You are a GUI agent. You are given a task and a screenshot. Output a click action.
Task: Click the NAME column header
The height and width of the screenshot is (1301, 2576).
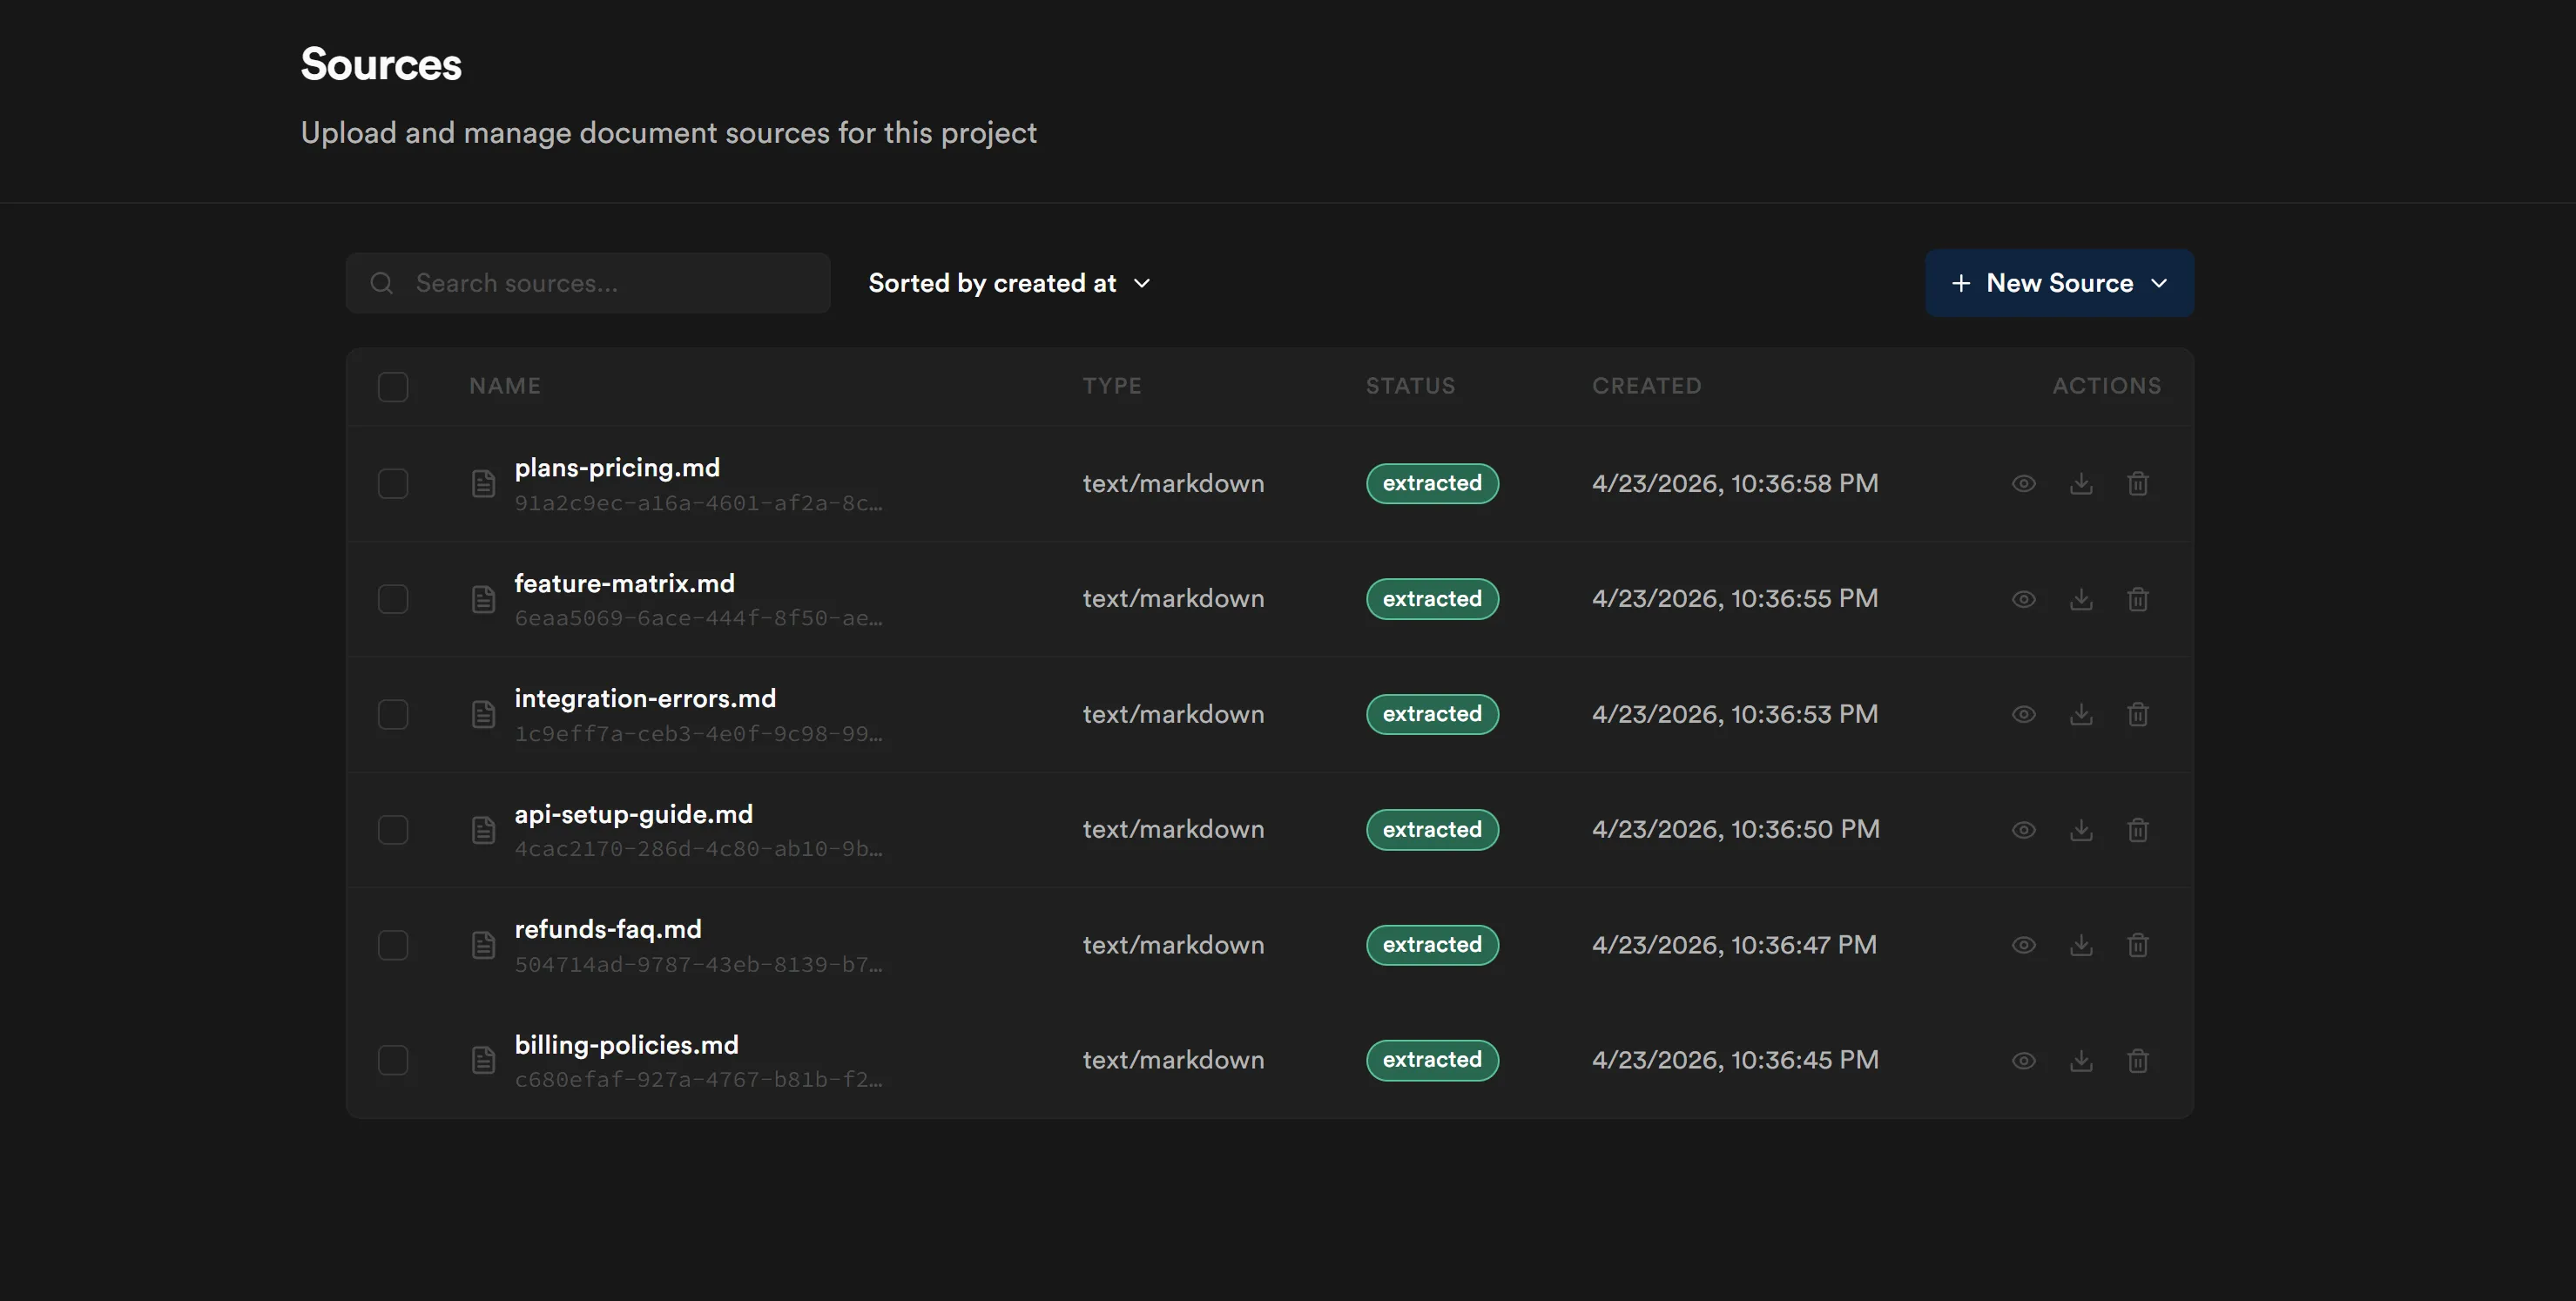(x=505, y=386)
